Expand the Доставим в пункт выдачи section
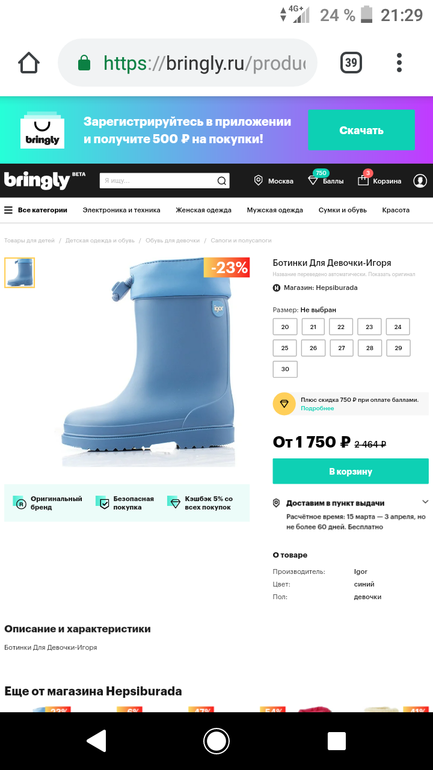The width and height of the screenshot is (433, 770). pos(425,502)
